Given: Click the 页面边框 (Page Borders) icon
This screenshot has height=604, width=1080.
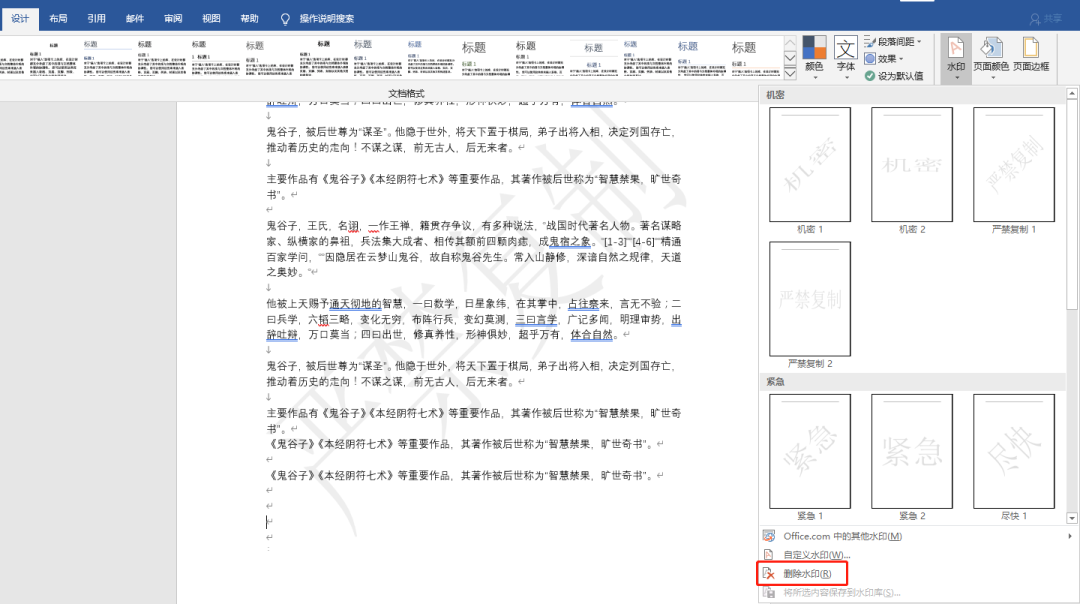Looking at the screenshot, I should coord(1030,49).
